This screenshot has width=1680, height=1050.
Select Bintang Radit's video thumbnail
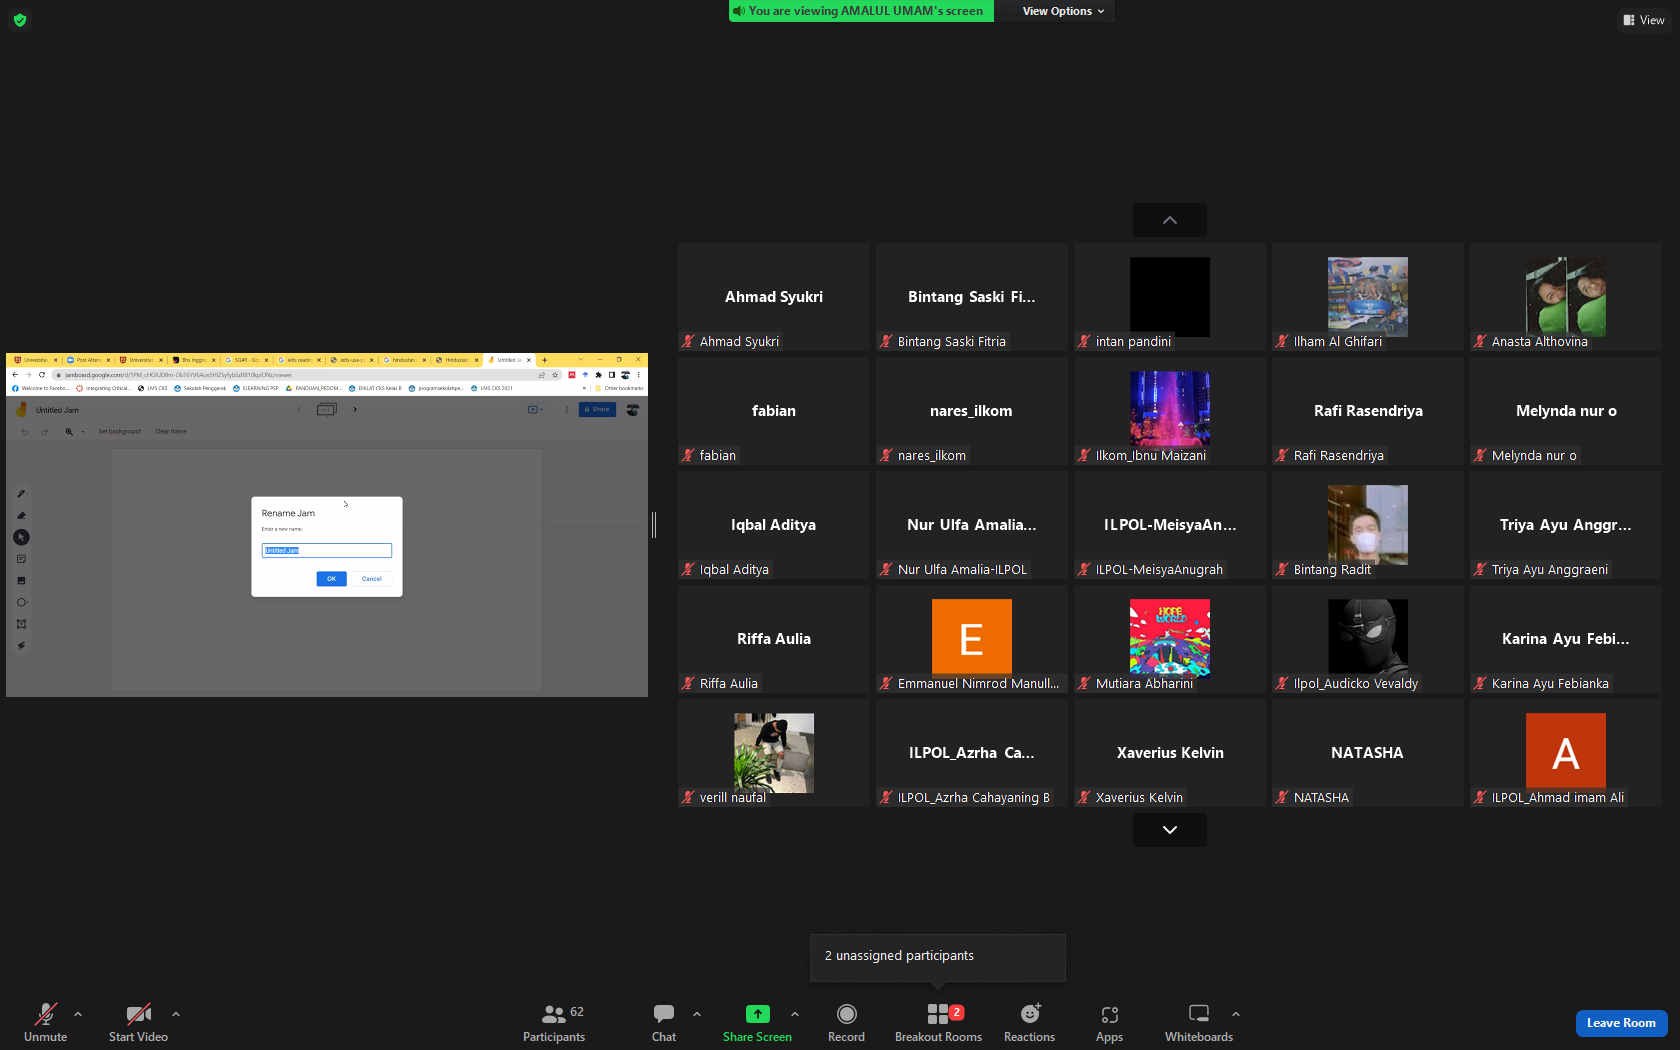tap(1368, 525)
